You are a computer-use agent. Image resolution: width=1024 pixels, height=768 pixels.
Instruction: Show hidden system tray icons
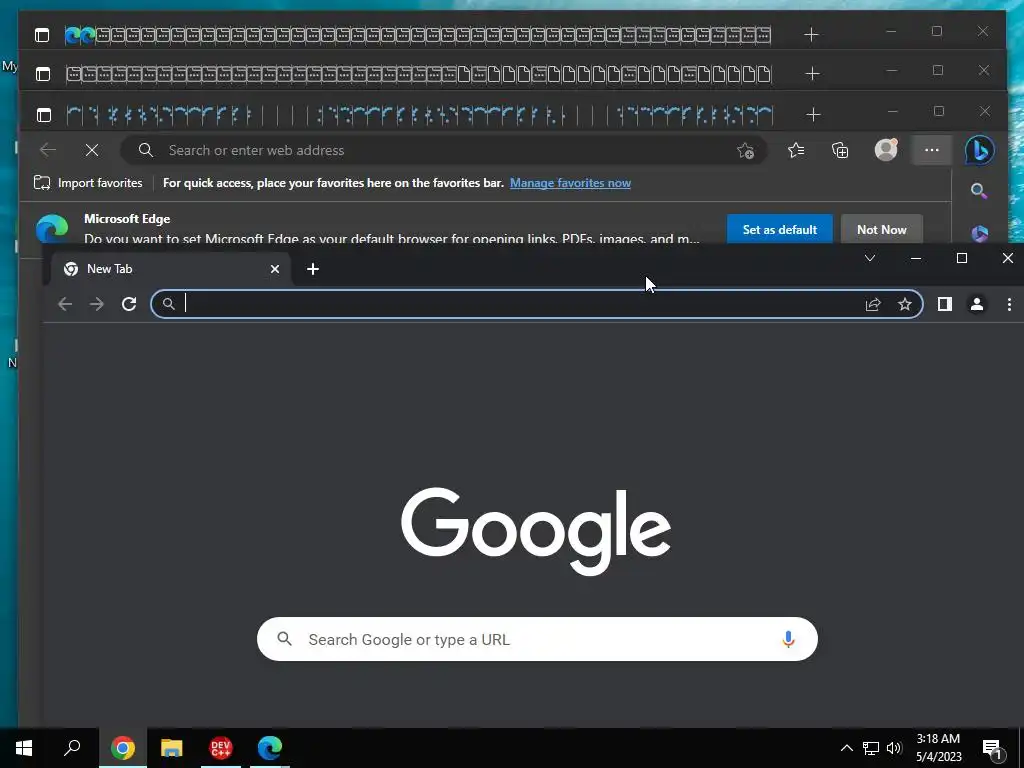(x=846, y=748)
